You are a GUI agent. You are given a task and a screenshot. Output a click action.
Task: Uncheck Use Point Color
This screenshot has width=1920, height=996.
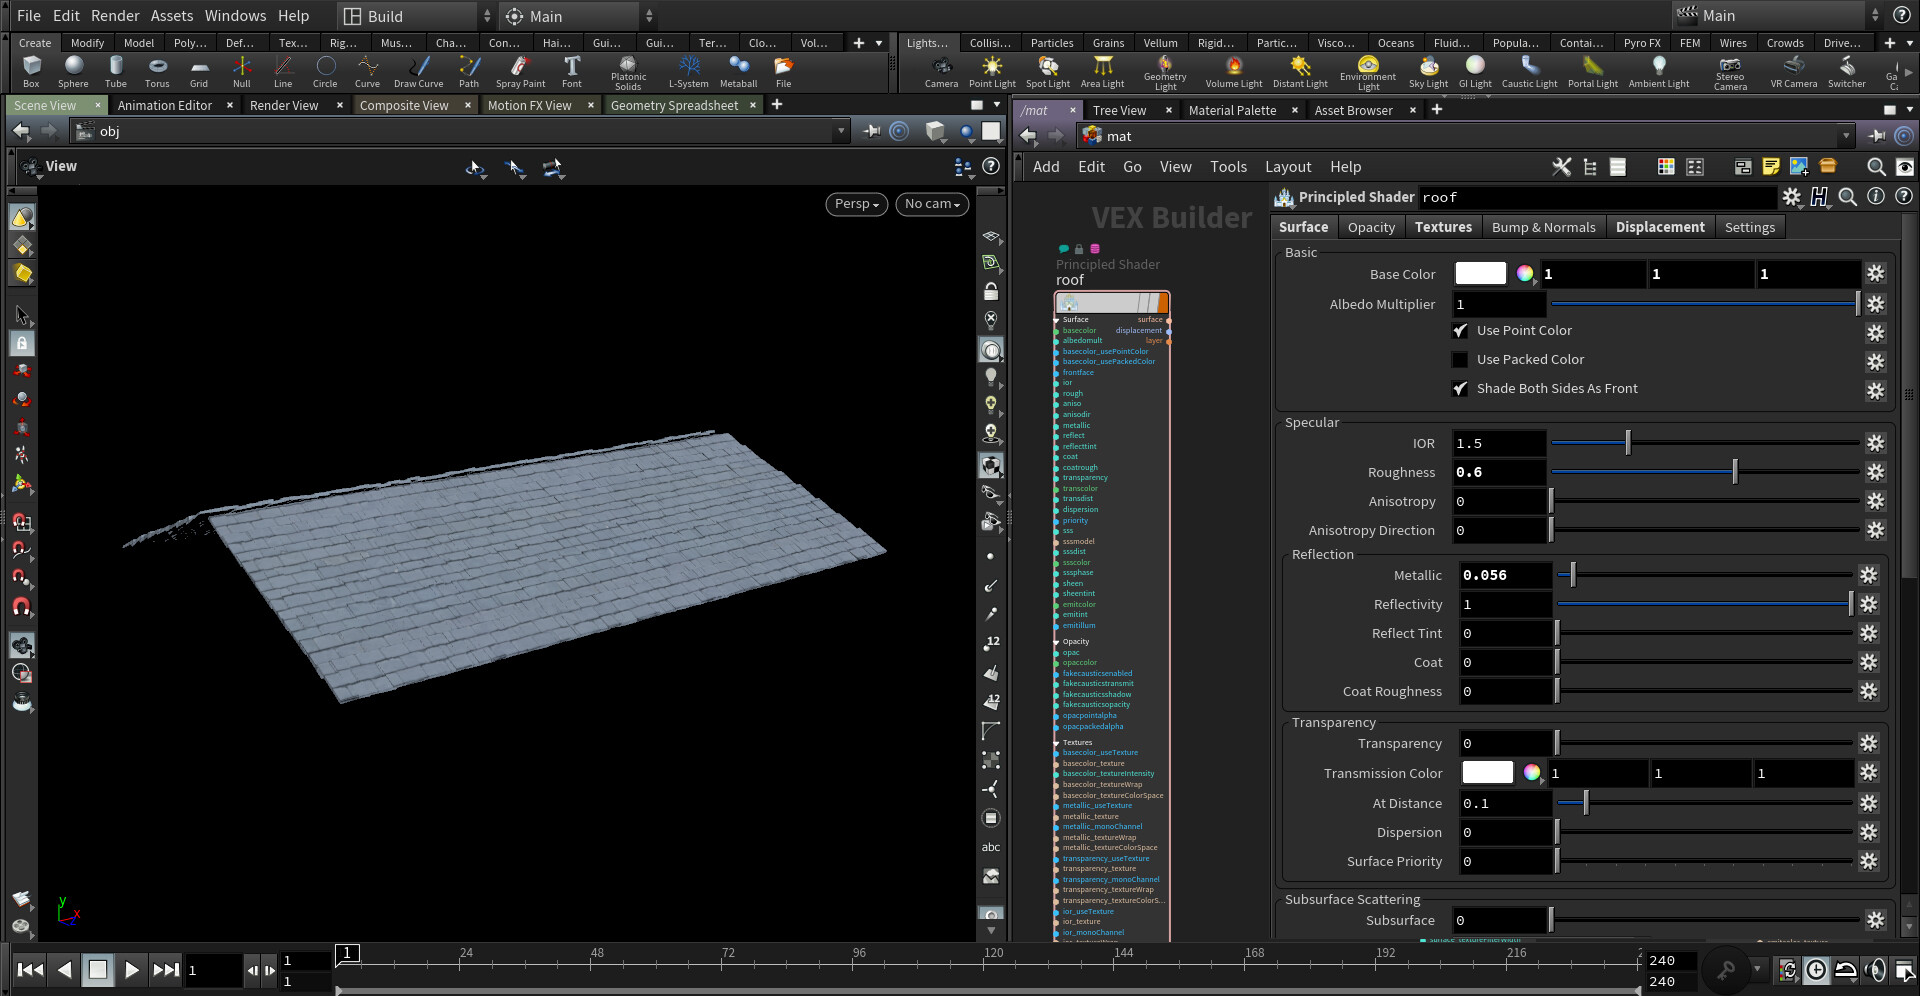pos(1460,330)
